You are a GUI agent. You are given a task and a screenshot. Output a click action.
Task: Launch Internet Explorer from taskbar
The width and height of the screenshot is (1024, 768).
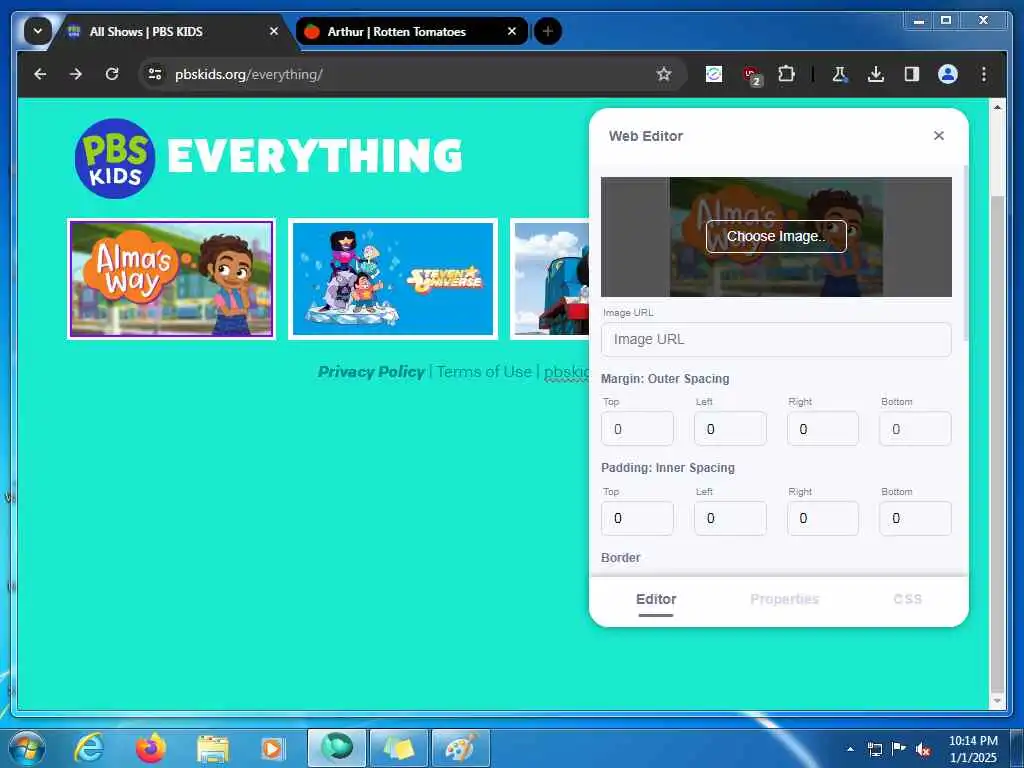click(x=88, y=748)
